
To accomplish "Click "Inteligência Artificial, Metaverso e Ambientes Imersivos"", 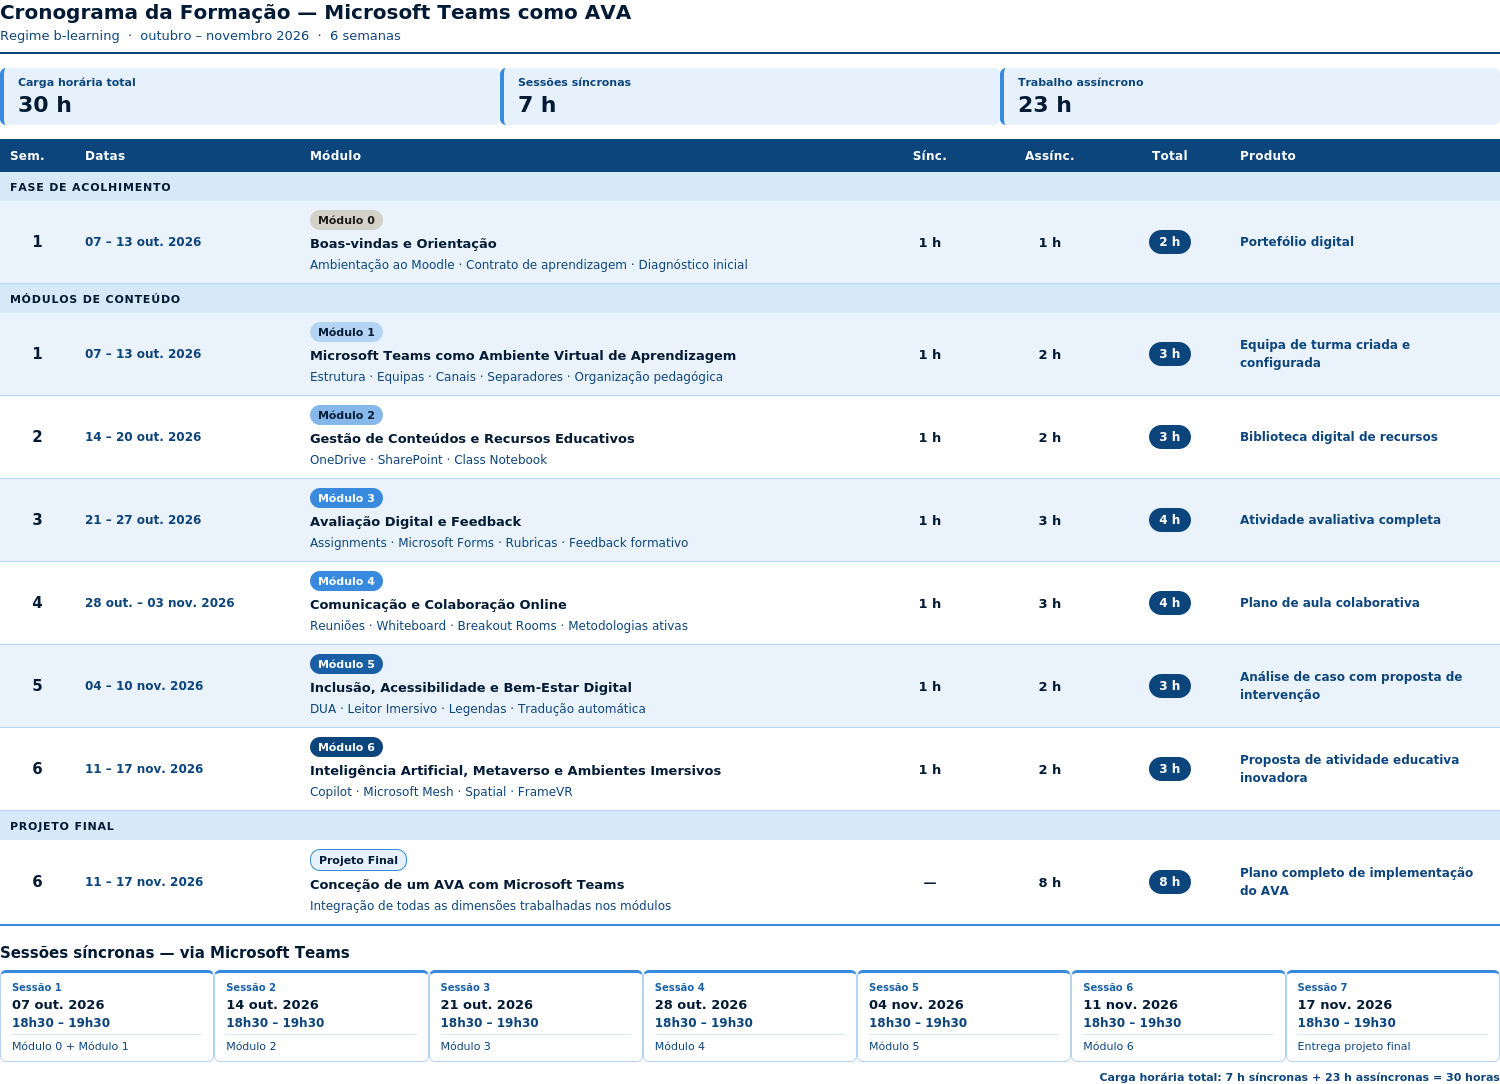I will (x=515, y=771).
